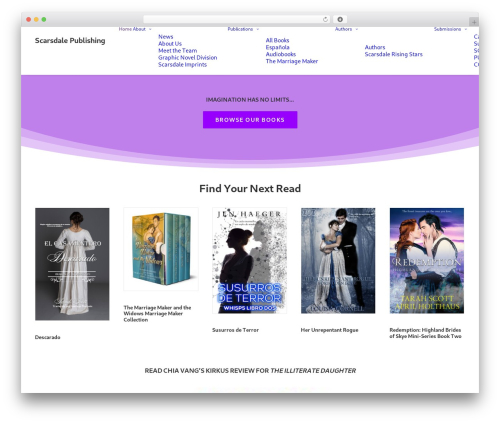The width and height of the screenshot is (500, 423).
Task: Open Authors submenu link
Action: (375, 47)
